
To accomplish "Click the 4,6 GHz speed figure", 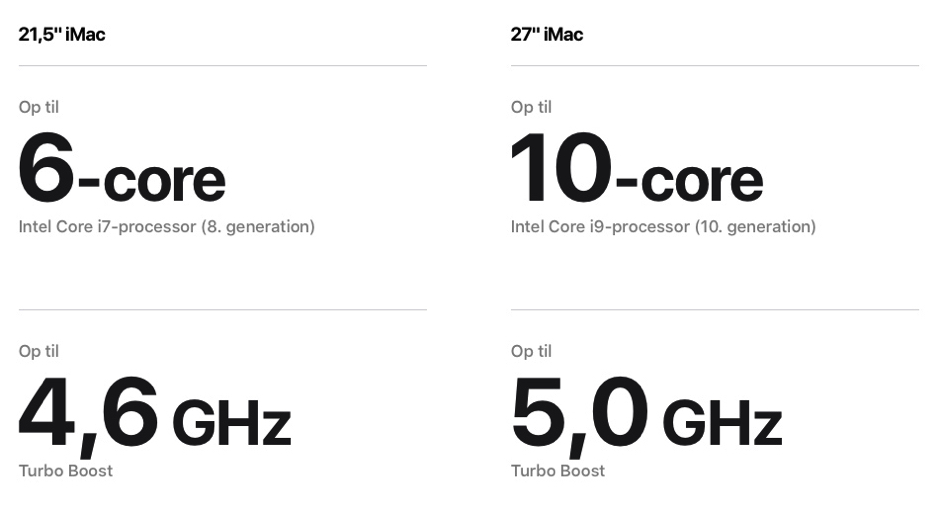I will [155, 413].
